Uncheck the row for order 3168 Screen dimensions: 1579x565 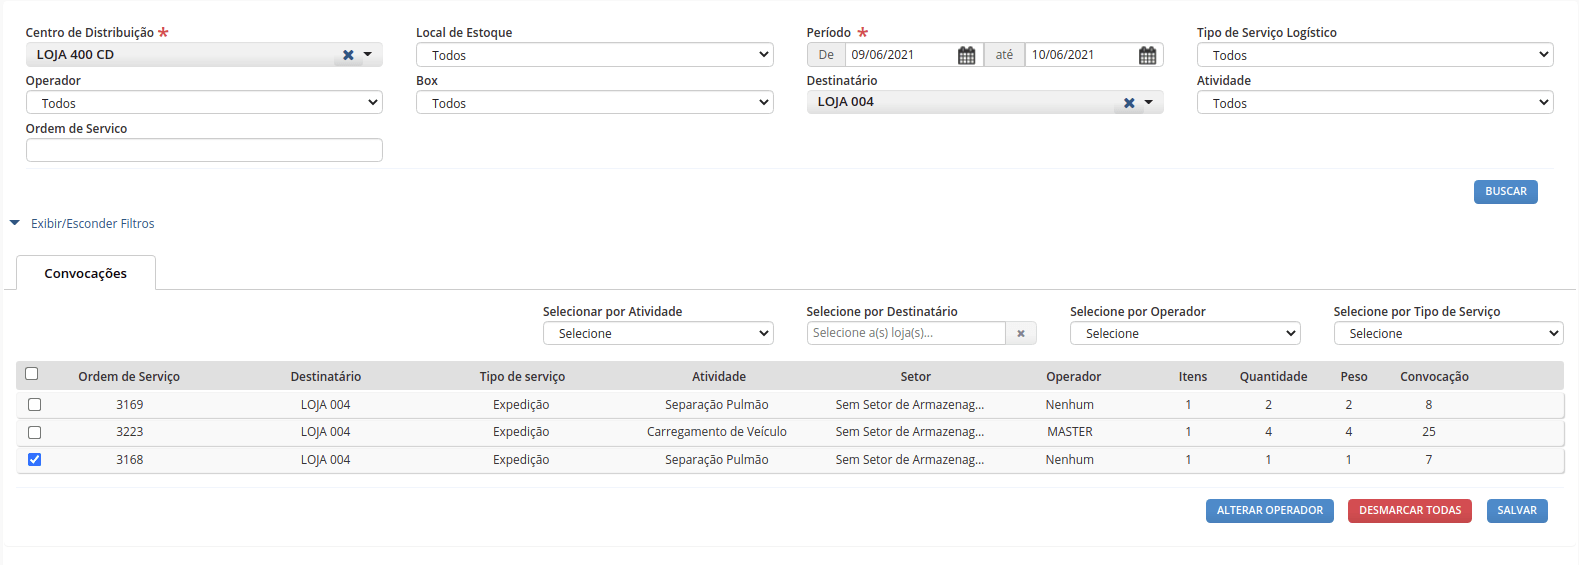35,460
